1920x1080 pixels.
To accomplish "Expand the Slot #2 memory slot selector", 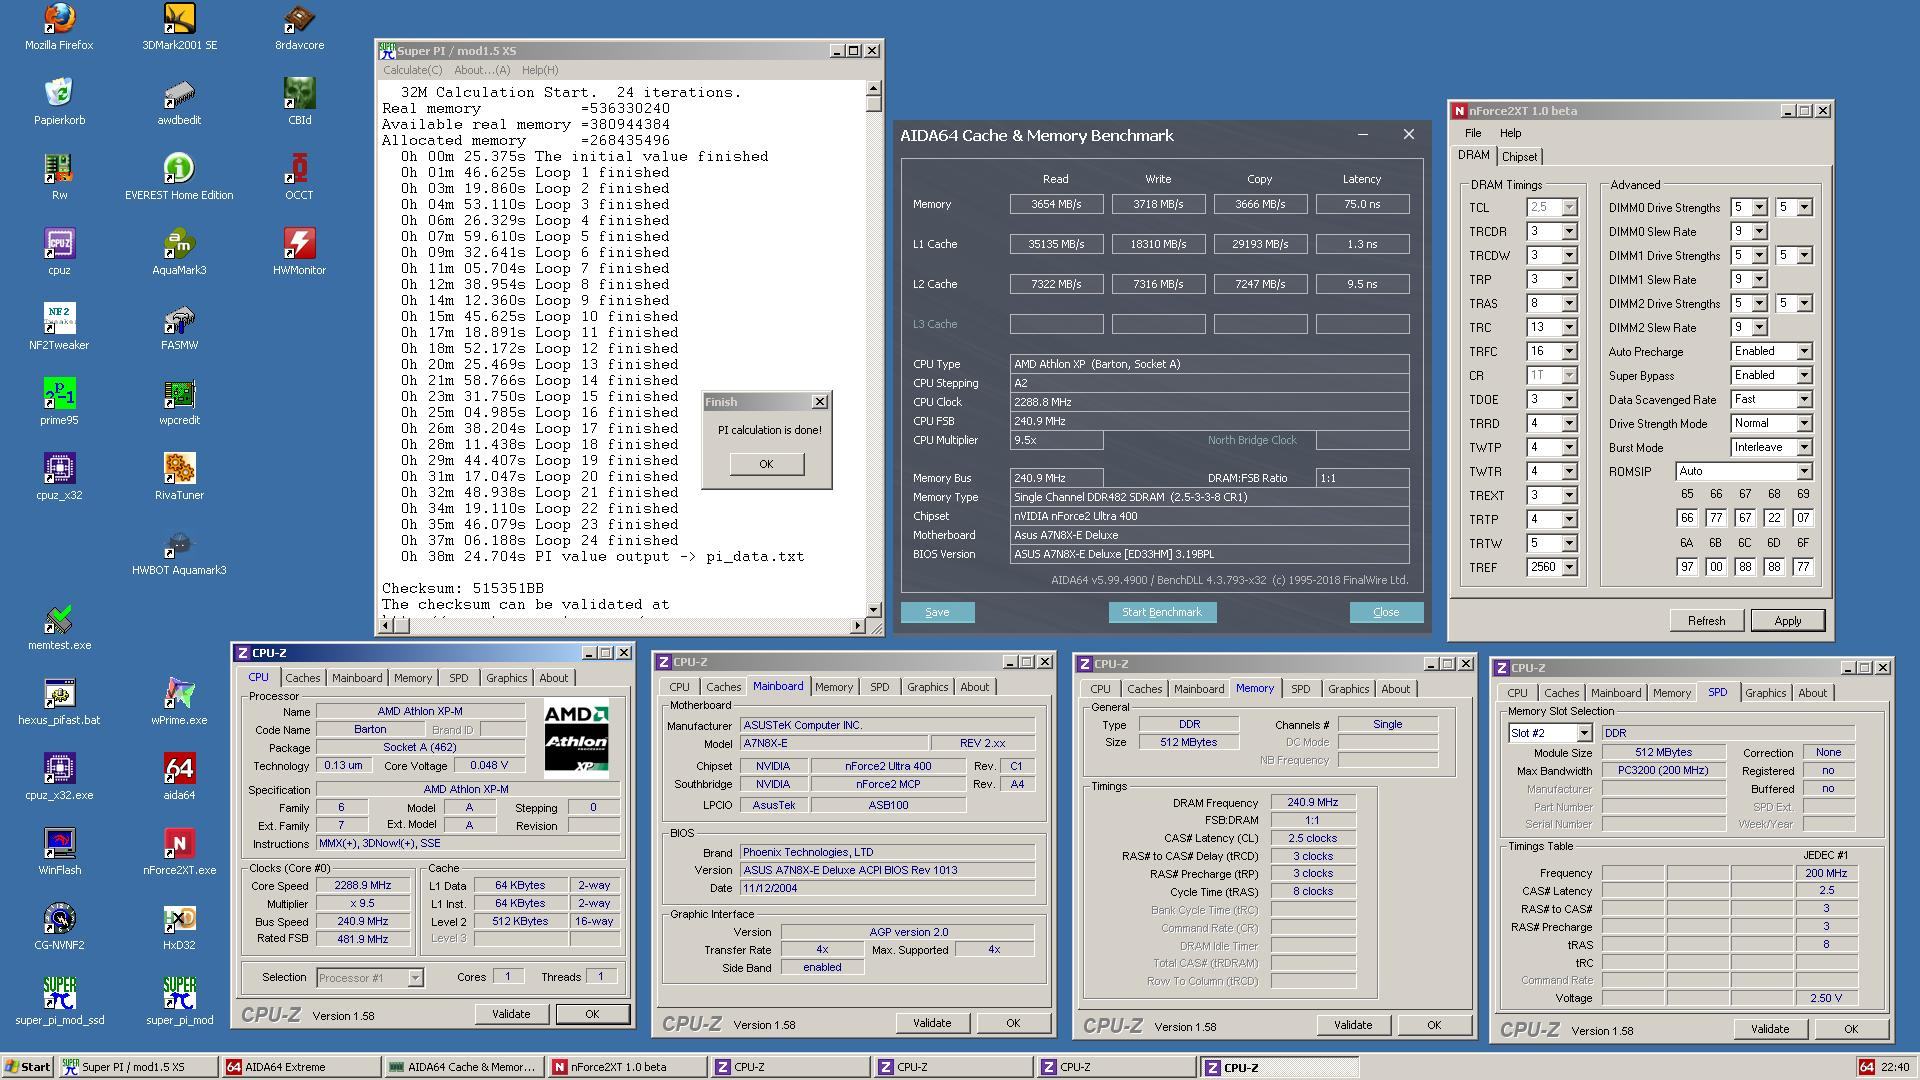I will [1583, 734].
